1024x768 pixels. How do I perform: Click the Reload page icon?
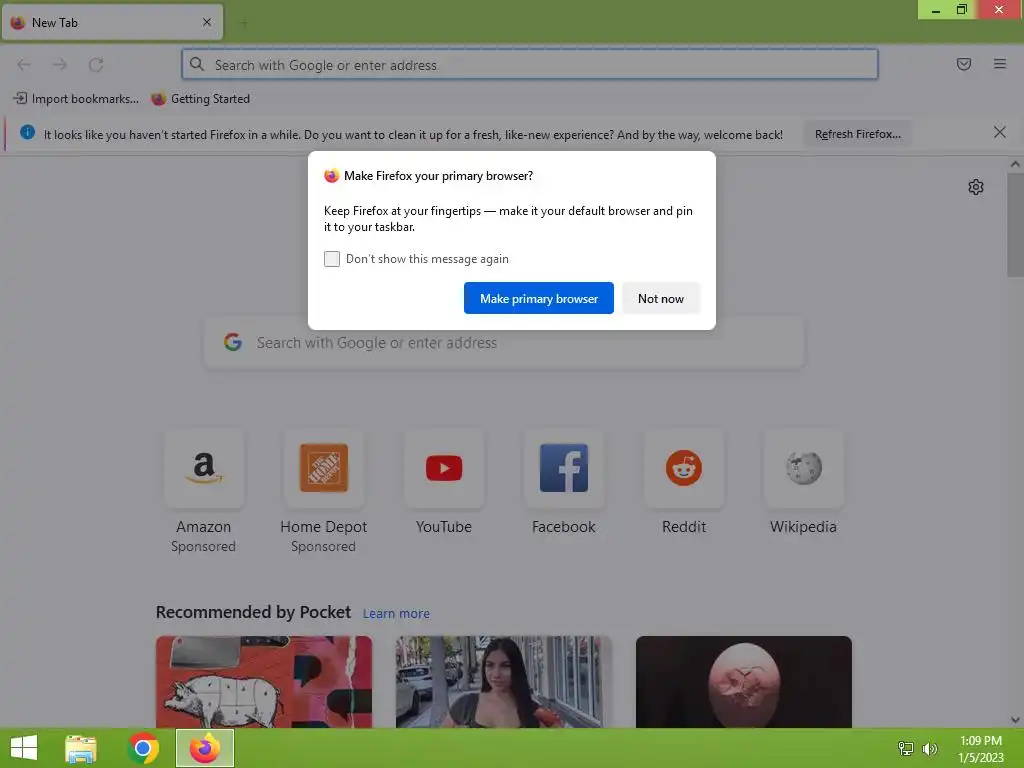tap(96, 64)
